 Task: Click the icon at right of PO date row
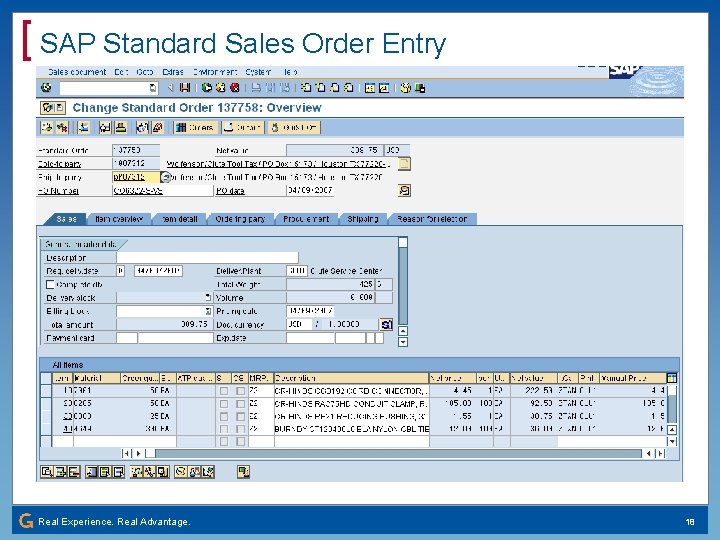pos(404,190)
